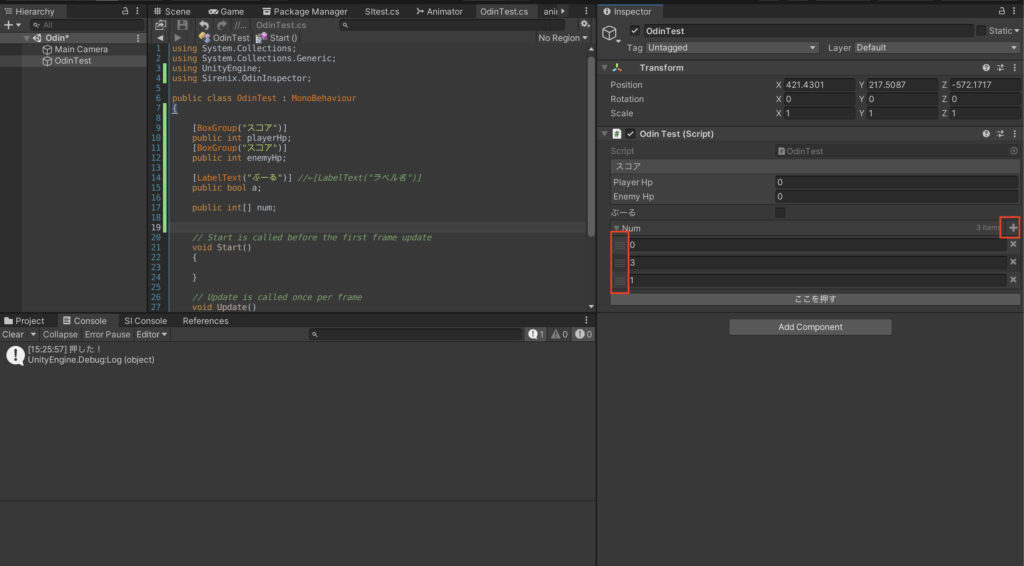Image resolution: width=1024 pixels, height=566 pixels.
Task: Add item to Num array
Action: pos(1013,227)
